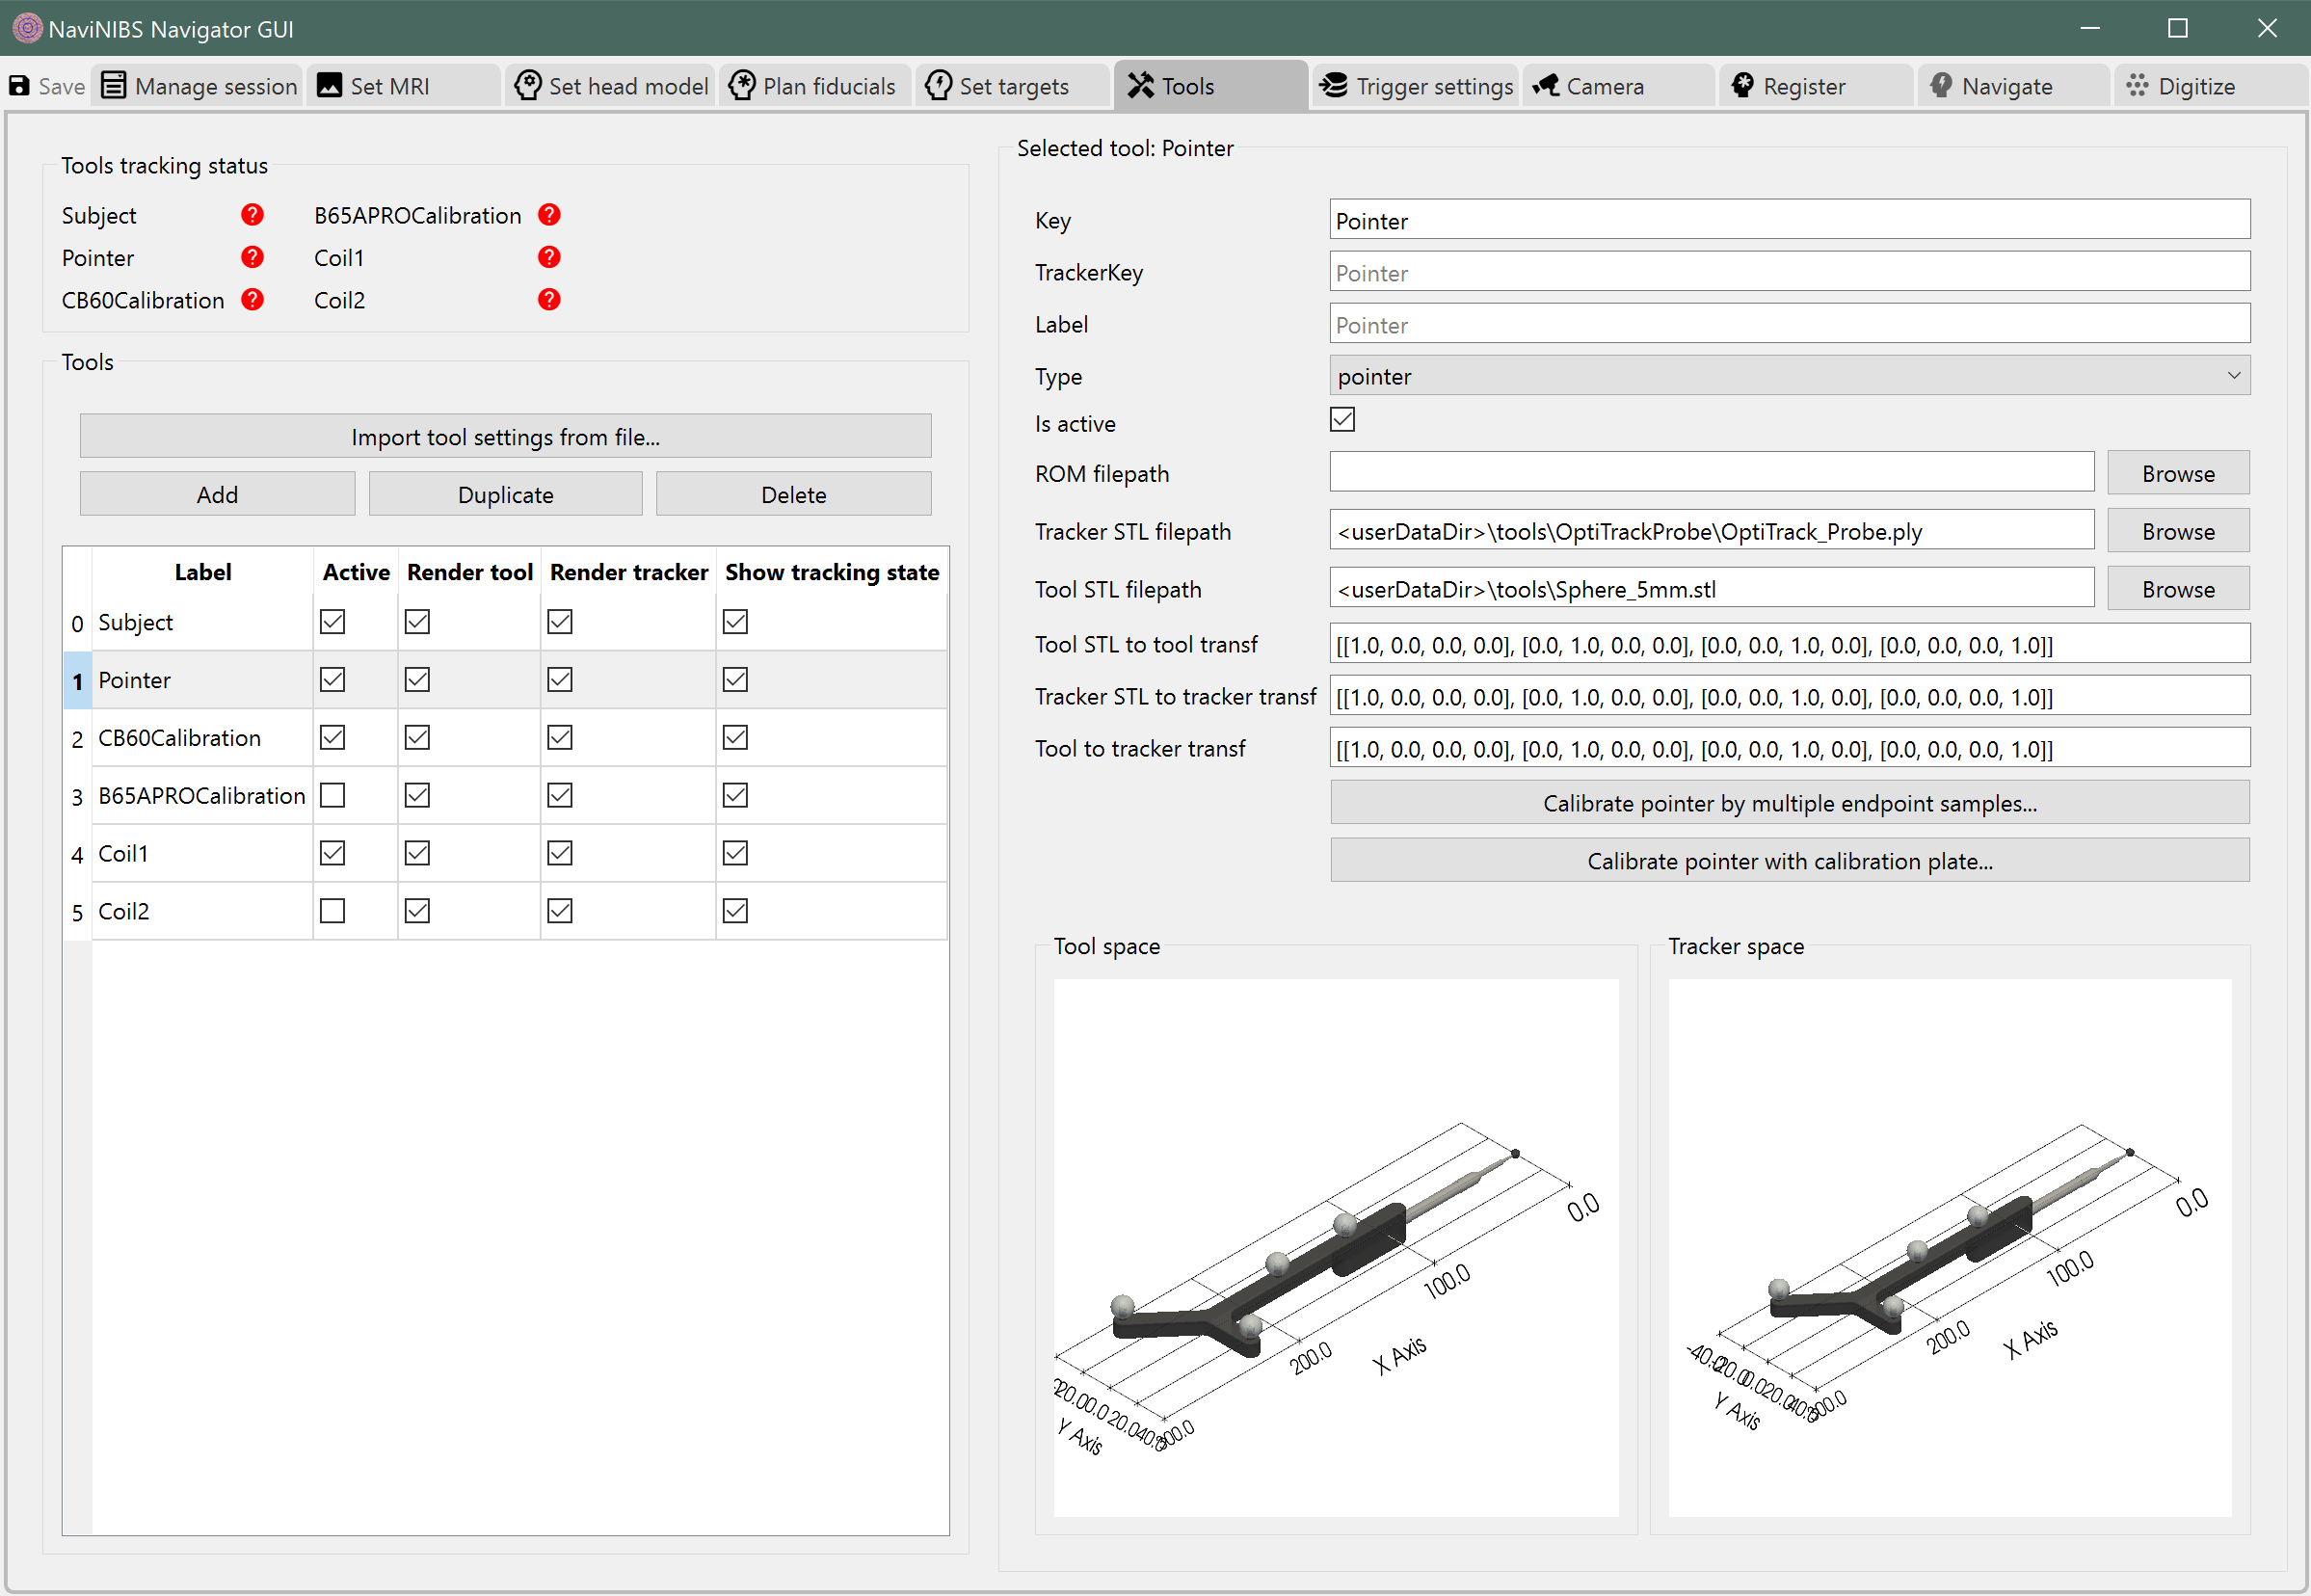Browse for Tracker STL filepath
This screenshot has height=1596, width=2311.
coord(2178,531)
